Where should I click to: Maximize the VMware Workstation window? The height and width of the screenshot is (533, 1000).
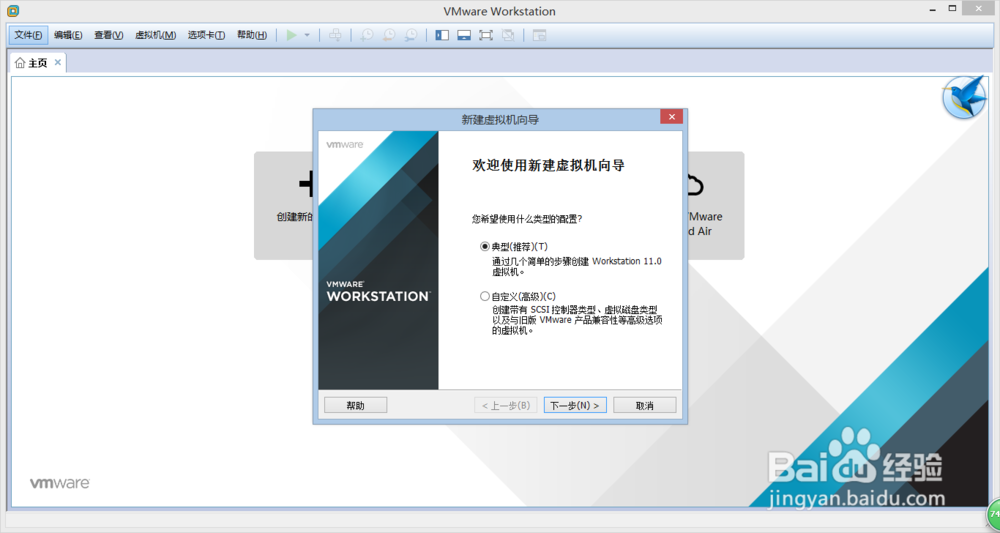pyautogui.click(x=952, y=8)
